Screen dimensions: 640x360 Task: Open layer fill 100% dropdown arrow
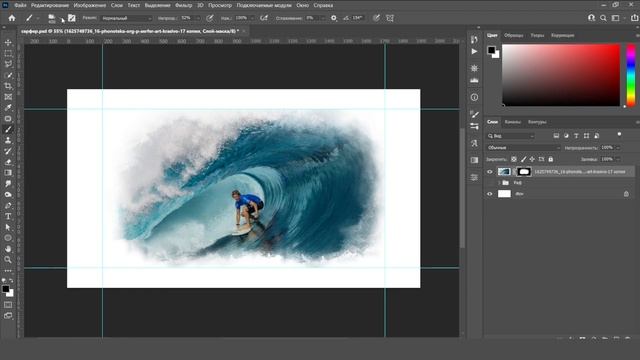pyautogui.click(x=618, y=159)
